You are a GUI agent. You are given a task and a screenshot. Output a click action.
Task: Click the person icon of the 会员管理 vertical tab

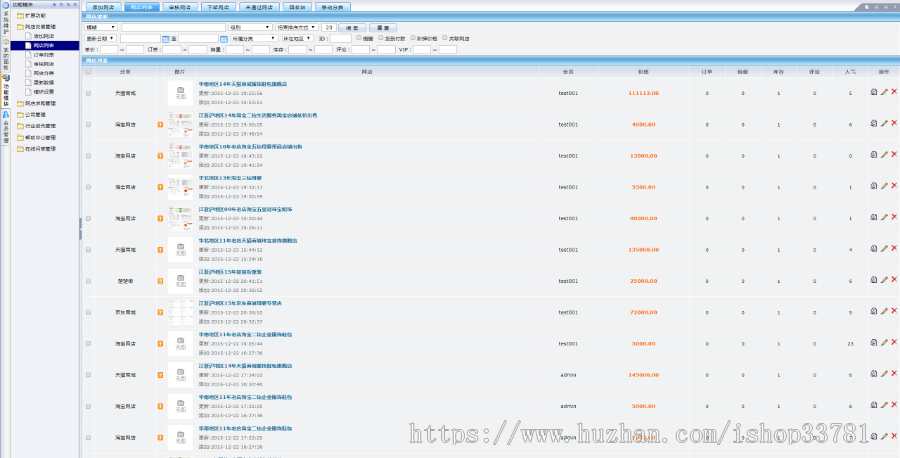click(6, 114)
